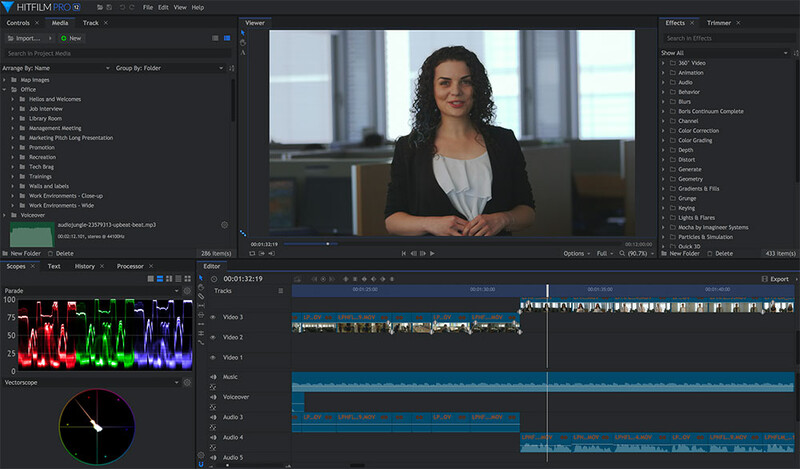
Task: Click Delete in the Media panel
Action: point(61,254)
